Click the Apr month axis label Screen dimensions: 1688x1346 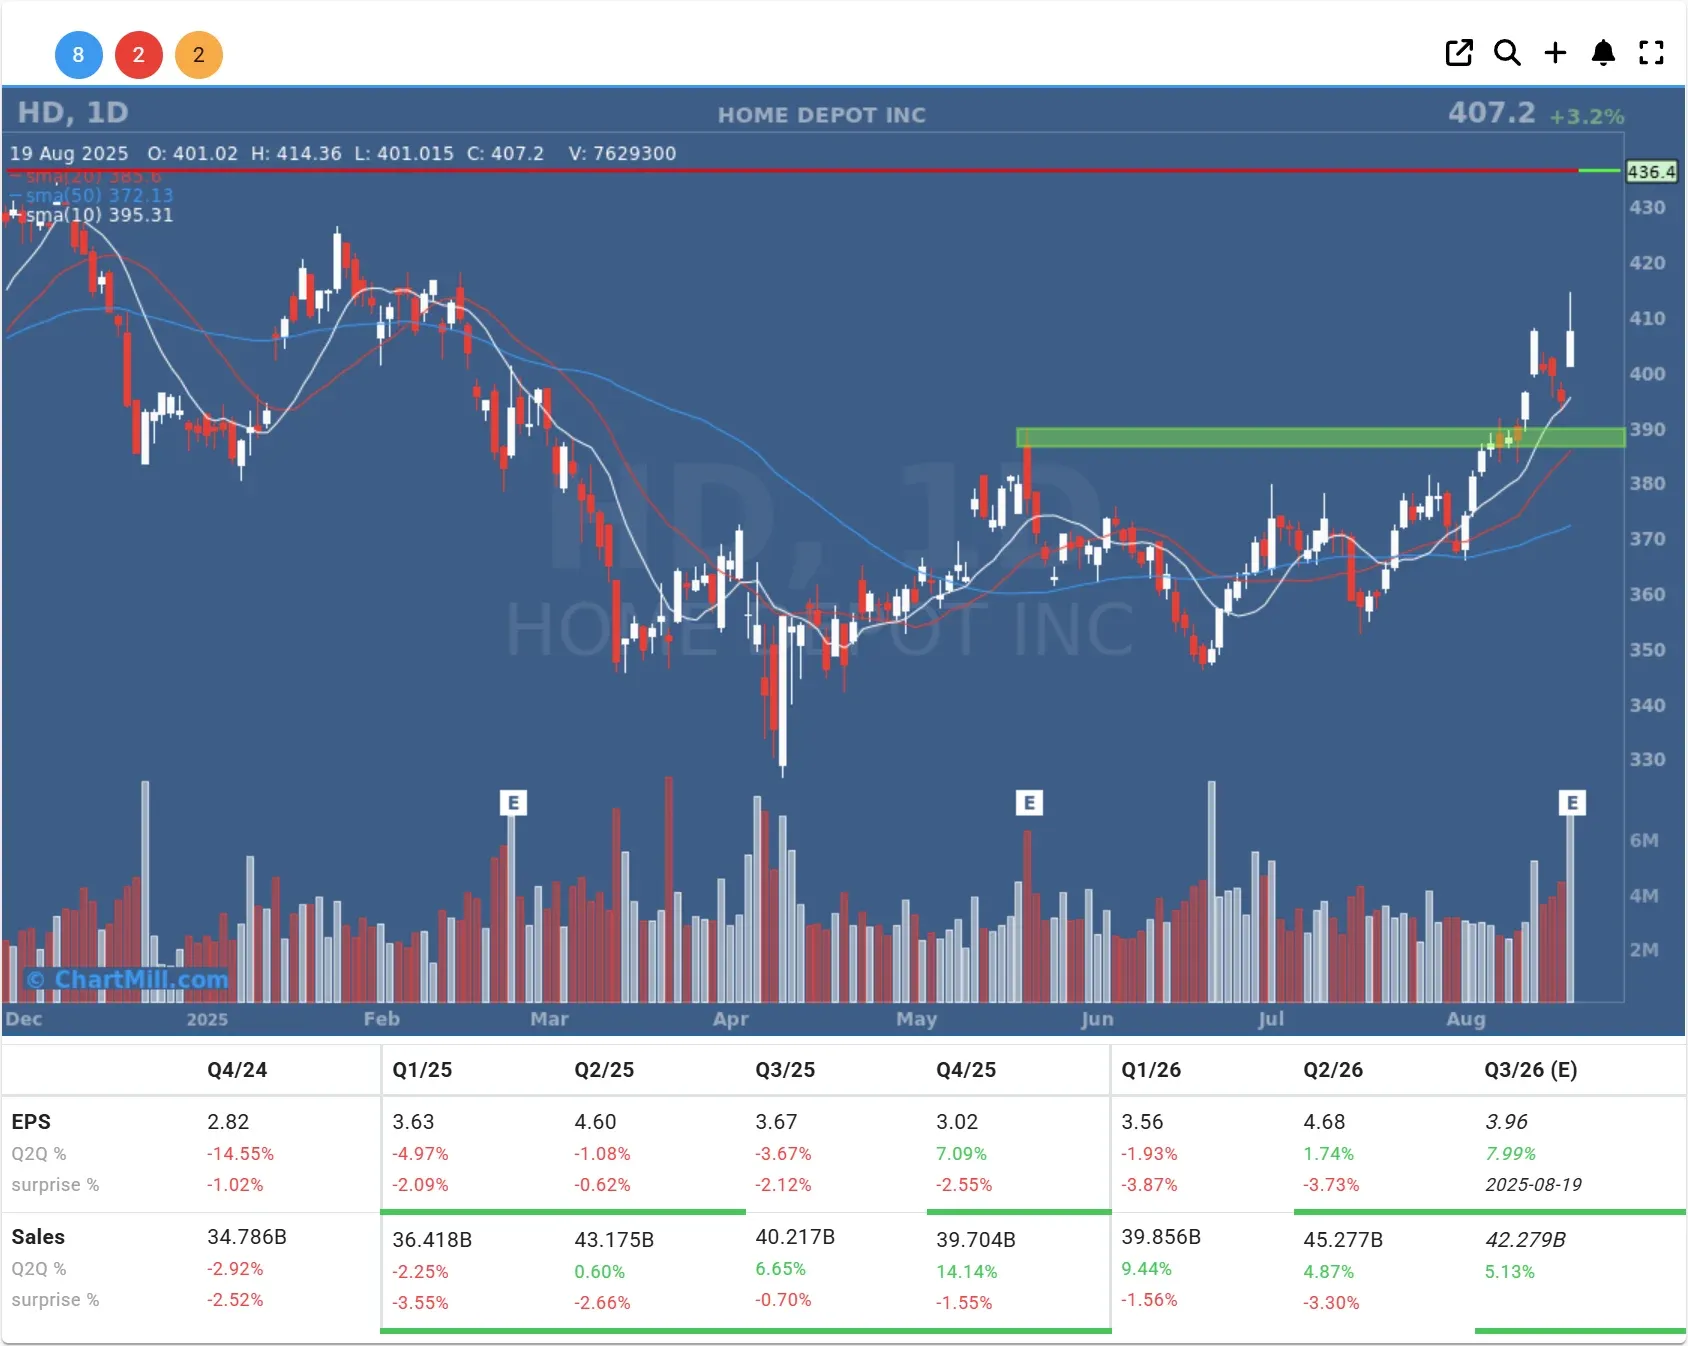(730, 1019)
